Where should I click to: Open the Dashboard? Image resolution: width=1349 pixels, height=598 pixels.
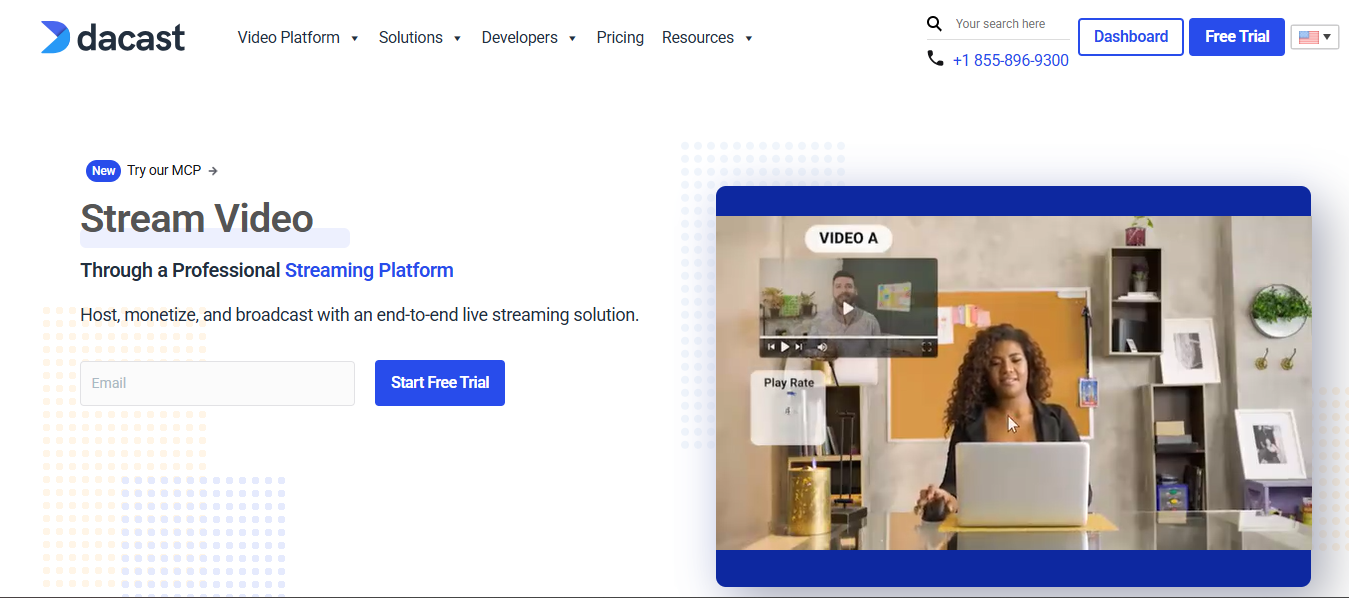click(1130, 36)
